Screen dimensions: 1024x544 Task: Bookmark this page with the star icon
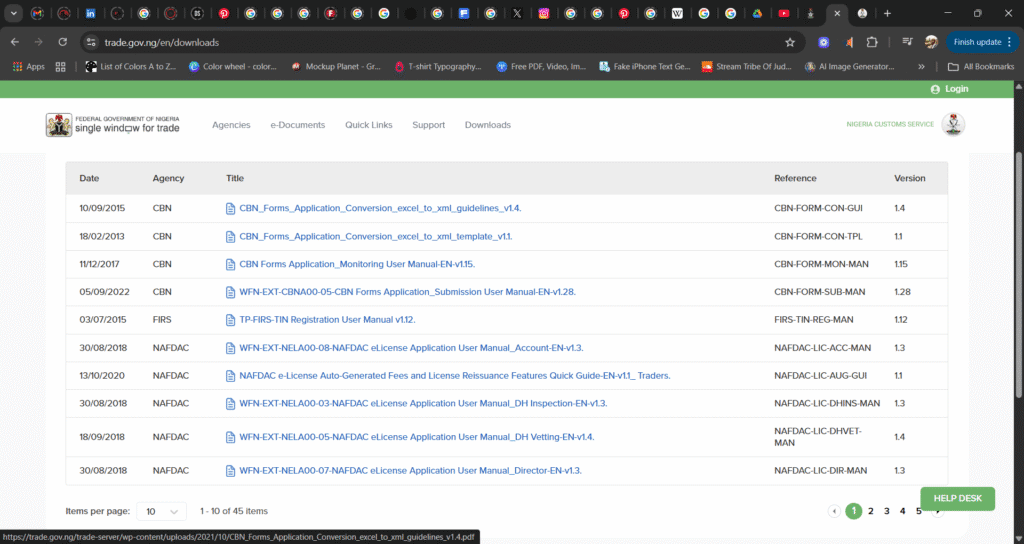point(790,42)
